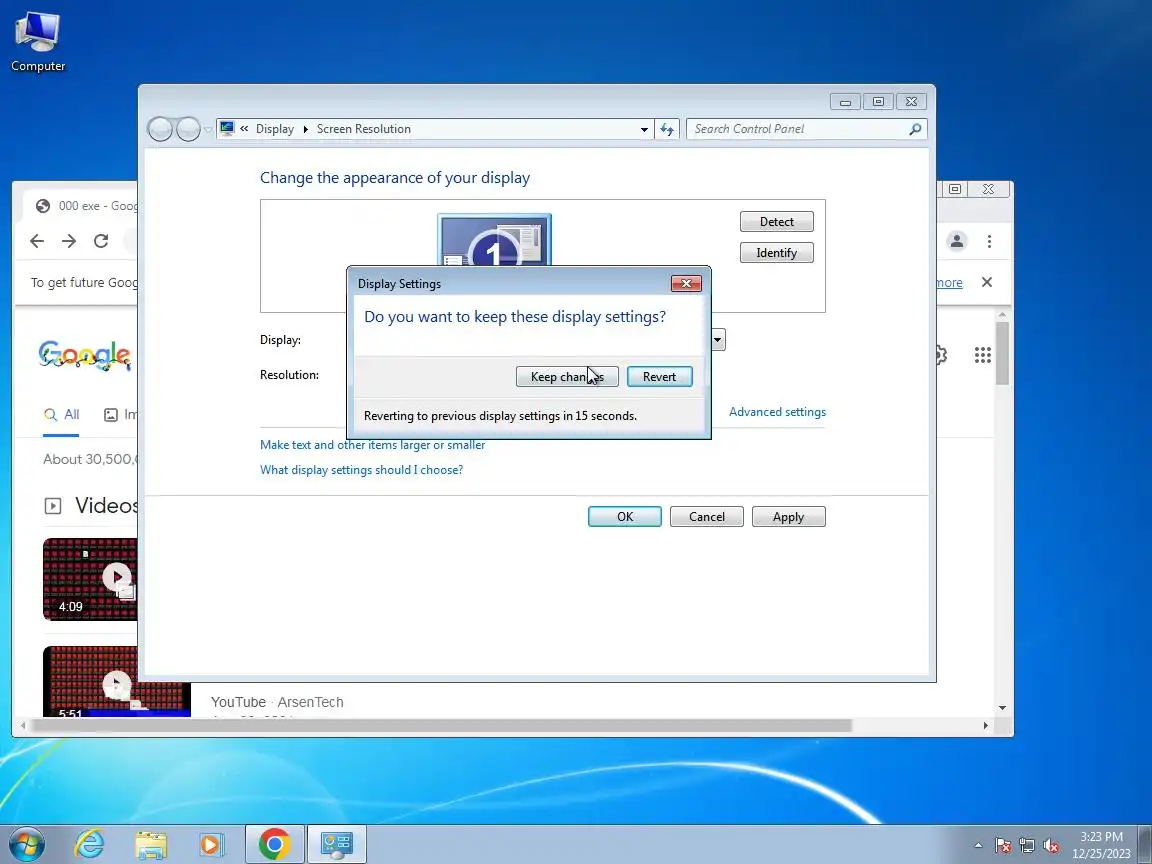Open the taskbar clock showing 3:23 PM
The image size is (1152, 864).
click(1101, 845)
